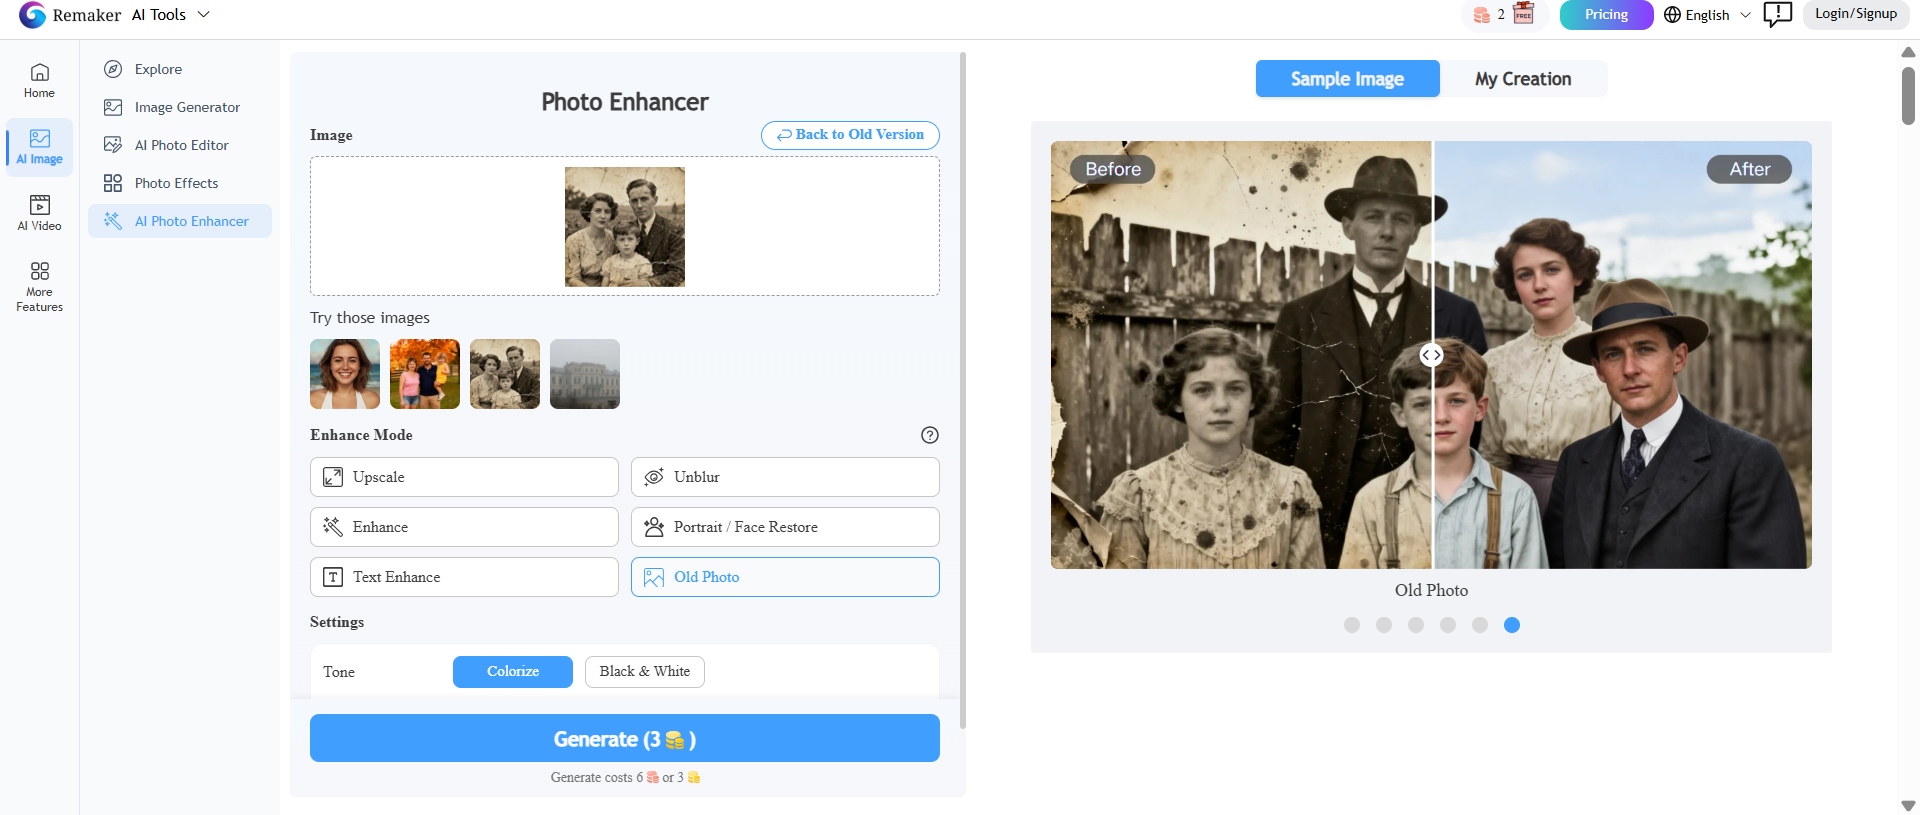Click page scrollbar down arrow
The image size is (1920, 815).
click(x=1908, y=805)
